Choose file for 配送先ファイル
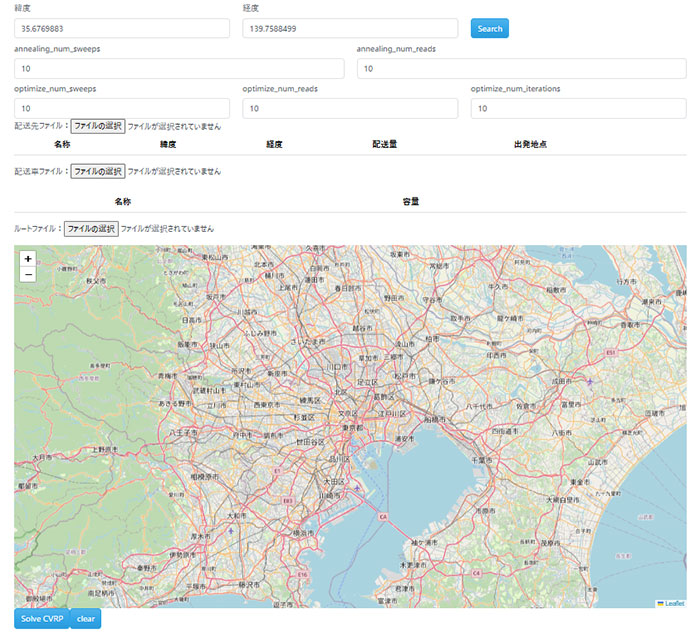 click(97, 127)
